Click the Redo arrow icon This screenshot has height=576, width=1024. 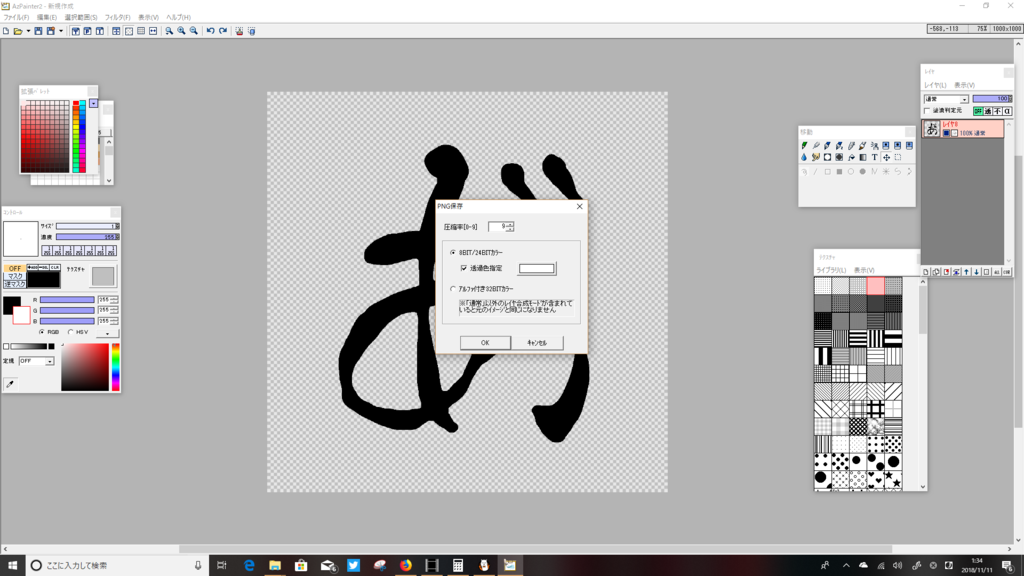pos(223,31)
